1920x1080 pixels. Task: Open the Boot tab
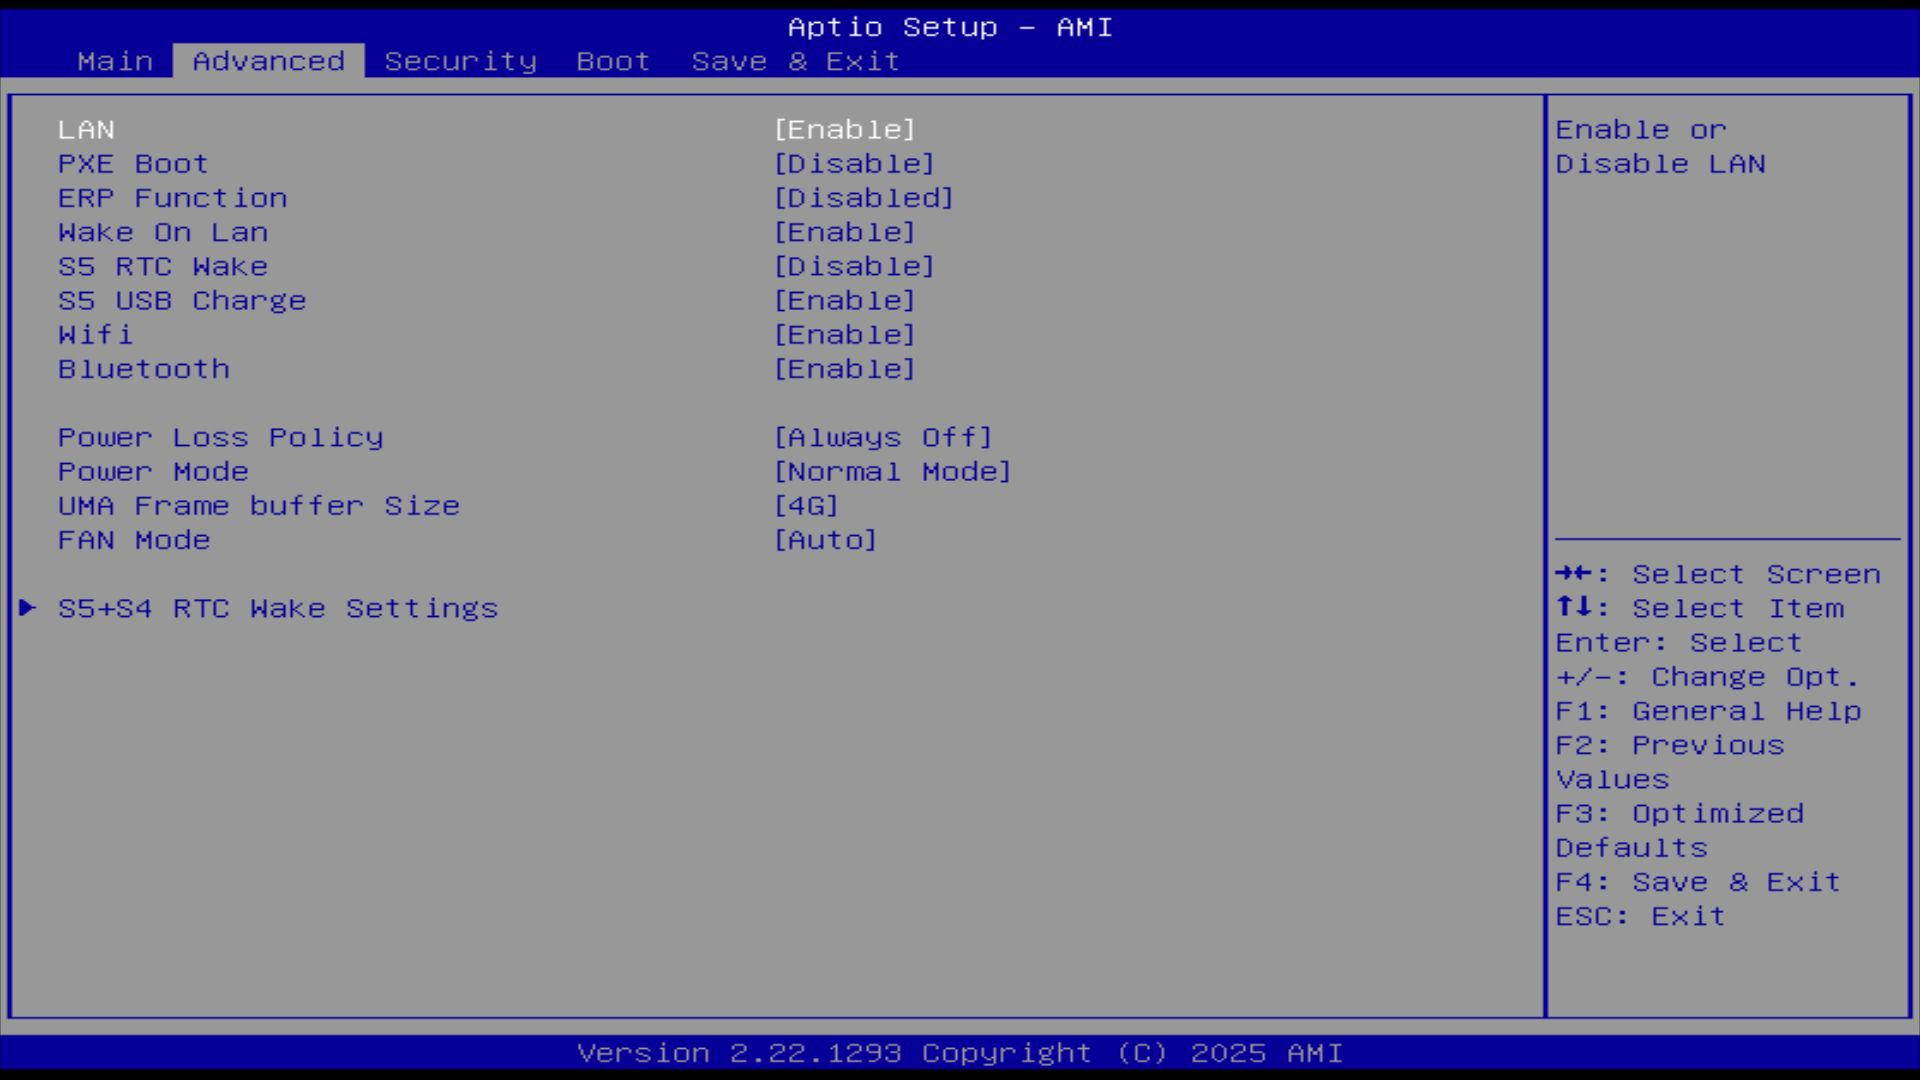pyautogui.click(x=613, y=61)
